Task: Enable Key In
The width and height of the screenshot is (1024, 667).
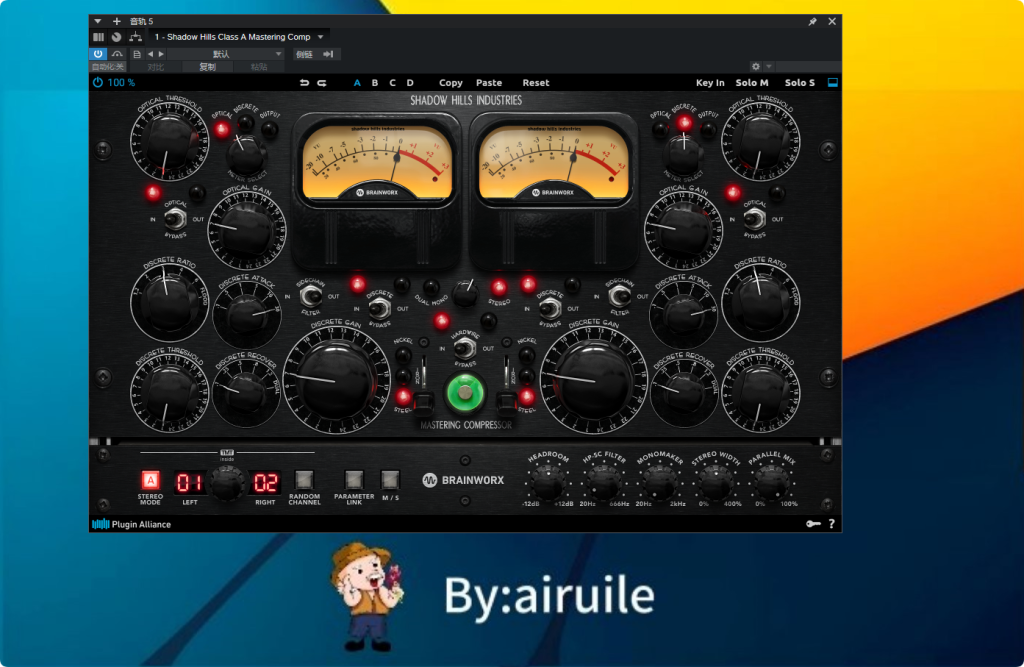Action: [x=710, y=83]
